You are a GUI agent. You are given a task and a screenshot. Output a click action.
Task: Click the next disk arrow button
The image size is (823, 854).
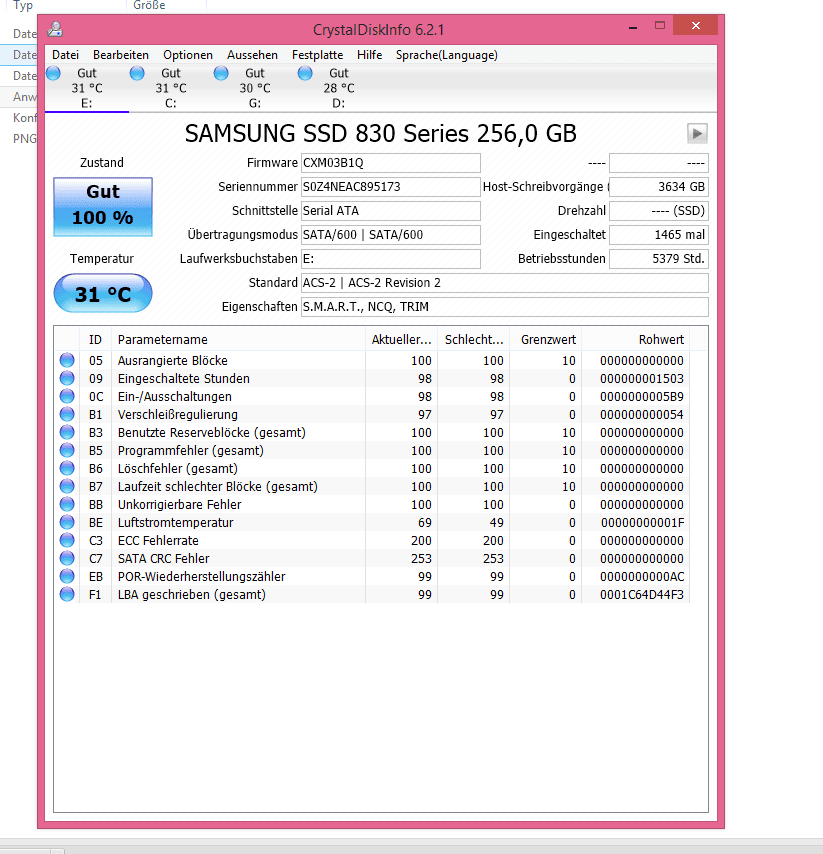pos(697,133)
